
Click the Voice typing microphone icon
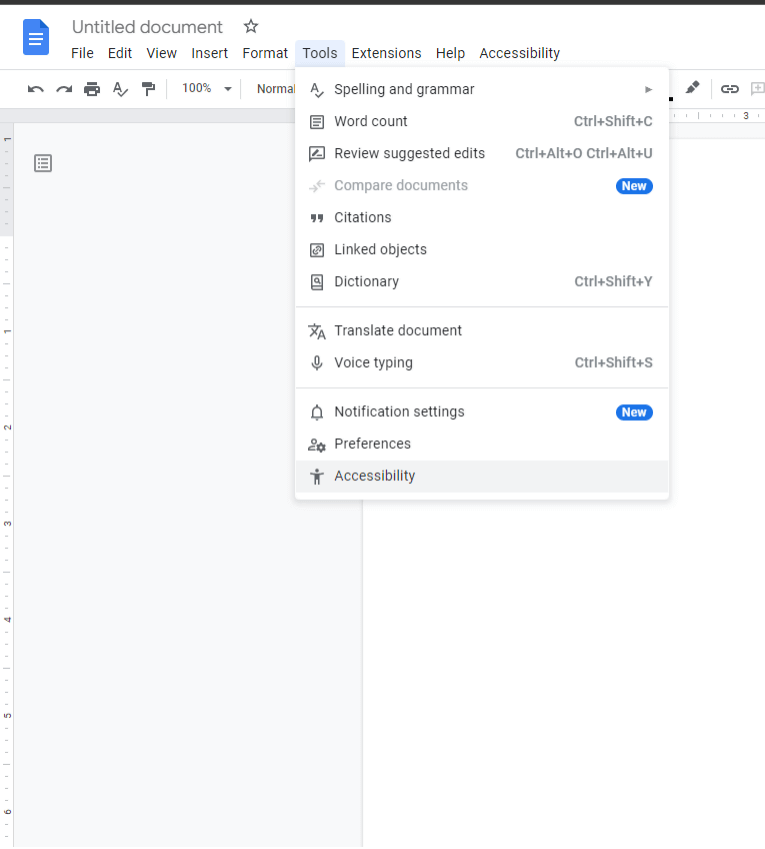317,363
